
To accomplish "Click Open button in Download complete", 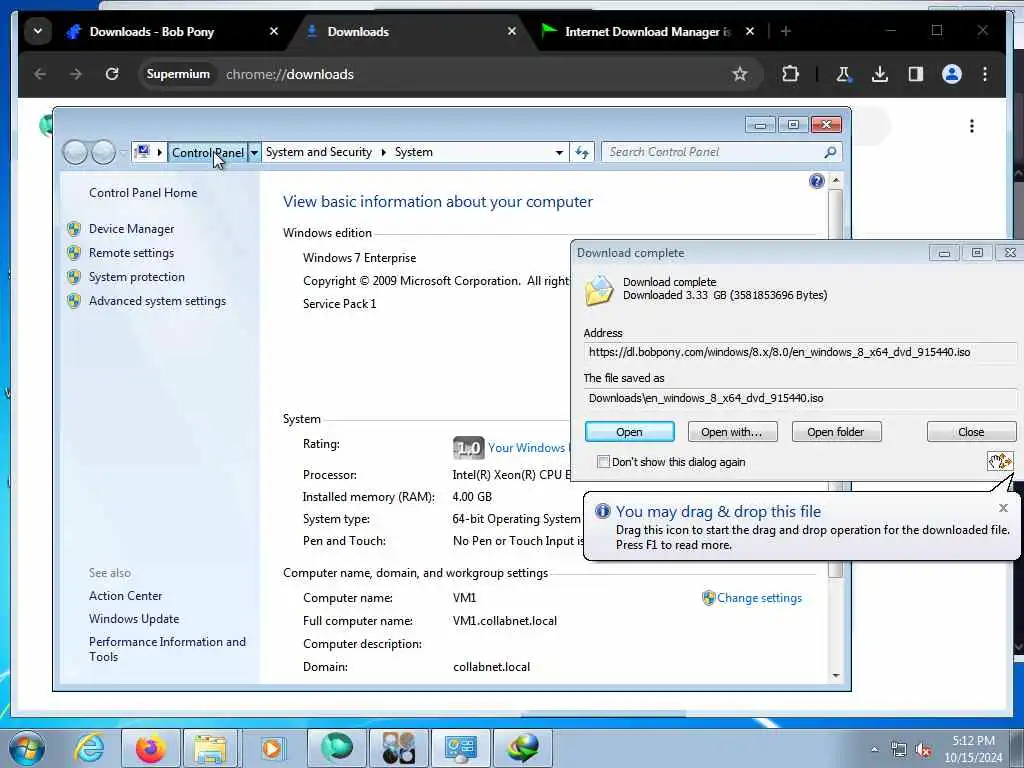I will tap(630, 432).
